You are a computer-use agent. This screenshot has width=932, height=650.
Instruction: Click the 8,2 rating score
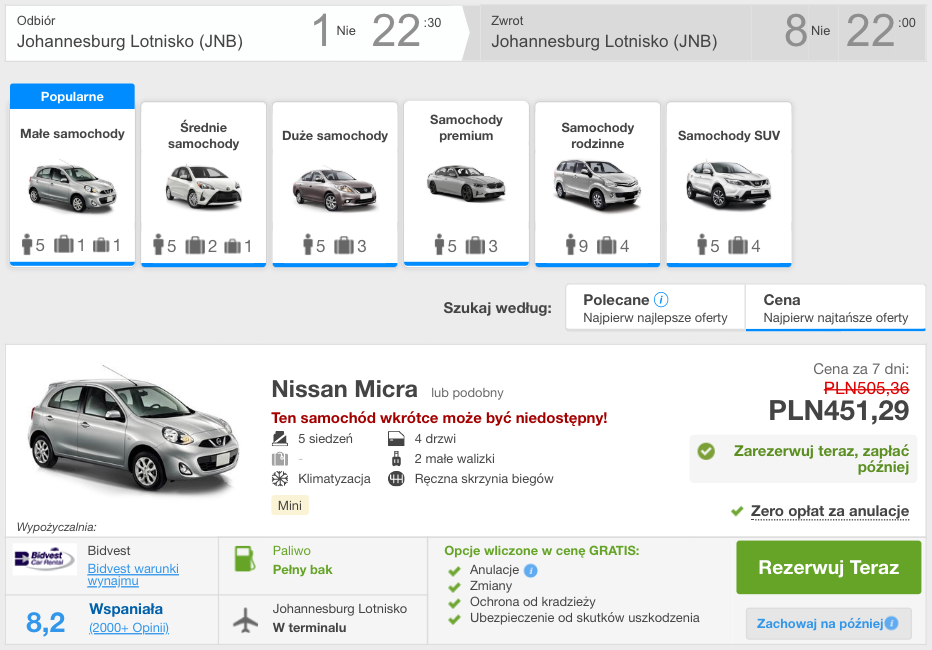tap(46, 622)
